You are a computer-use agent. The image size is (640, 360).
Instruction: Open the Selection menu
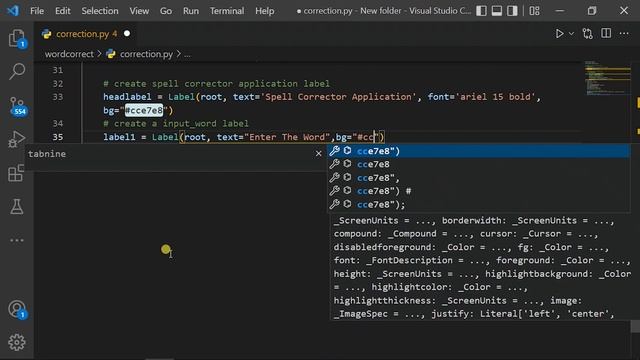[x=100, y=11]
